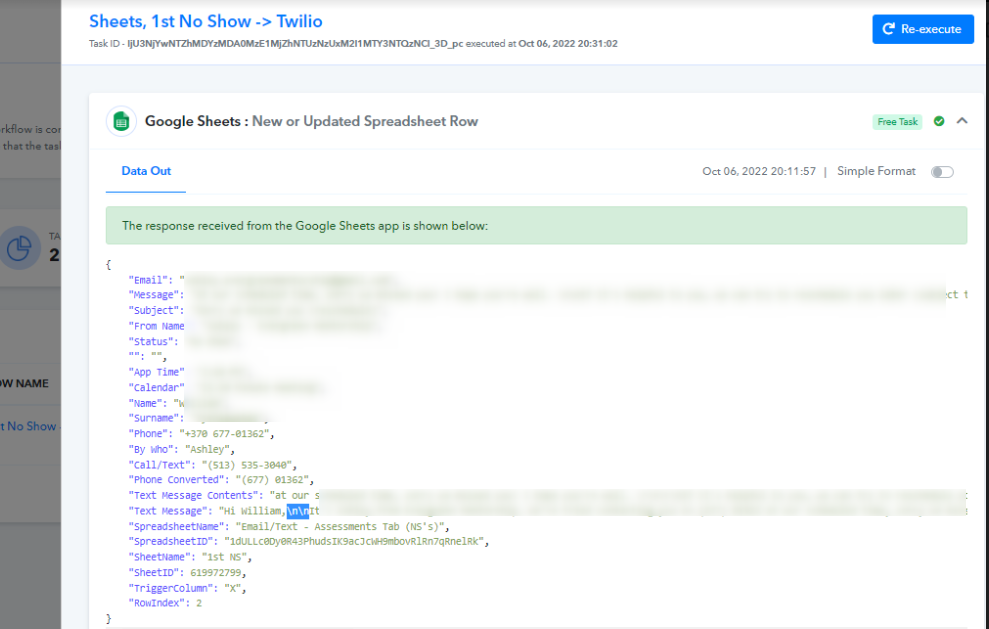Click the SpreadsheetID value
The width and height of the screenshot is (989, 629).
point(356,542)
